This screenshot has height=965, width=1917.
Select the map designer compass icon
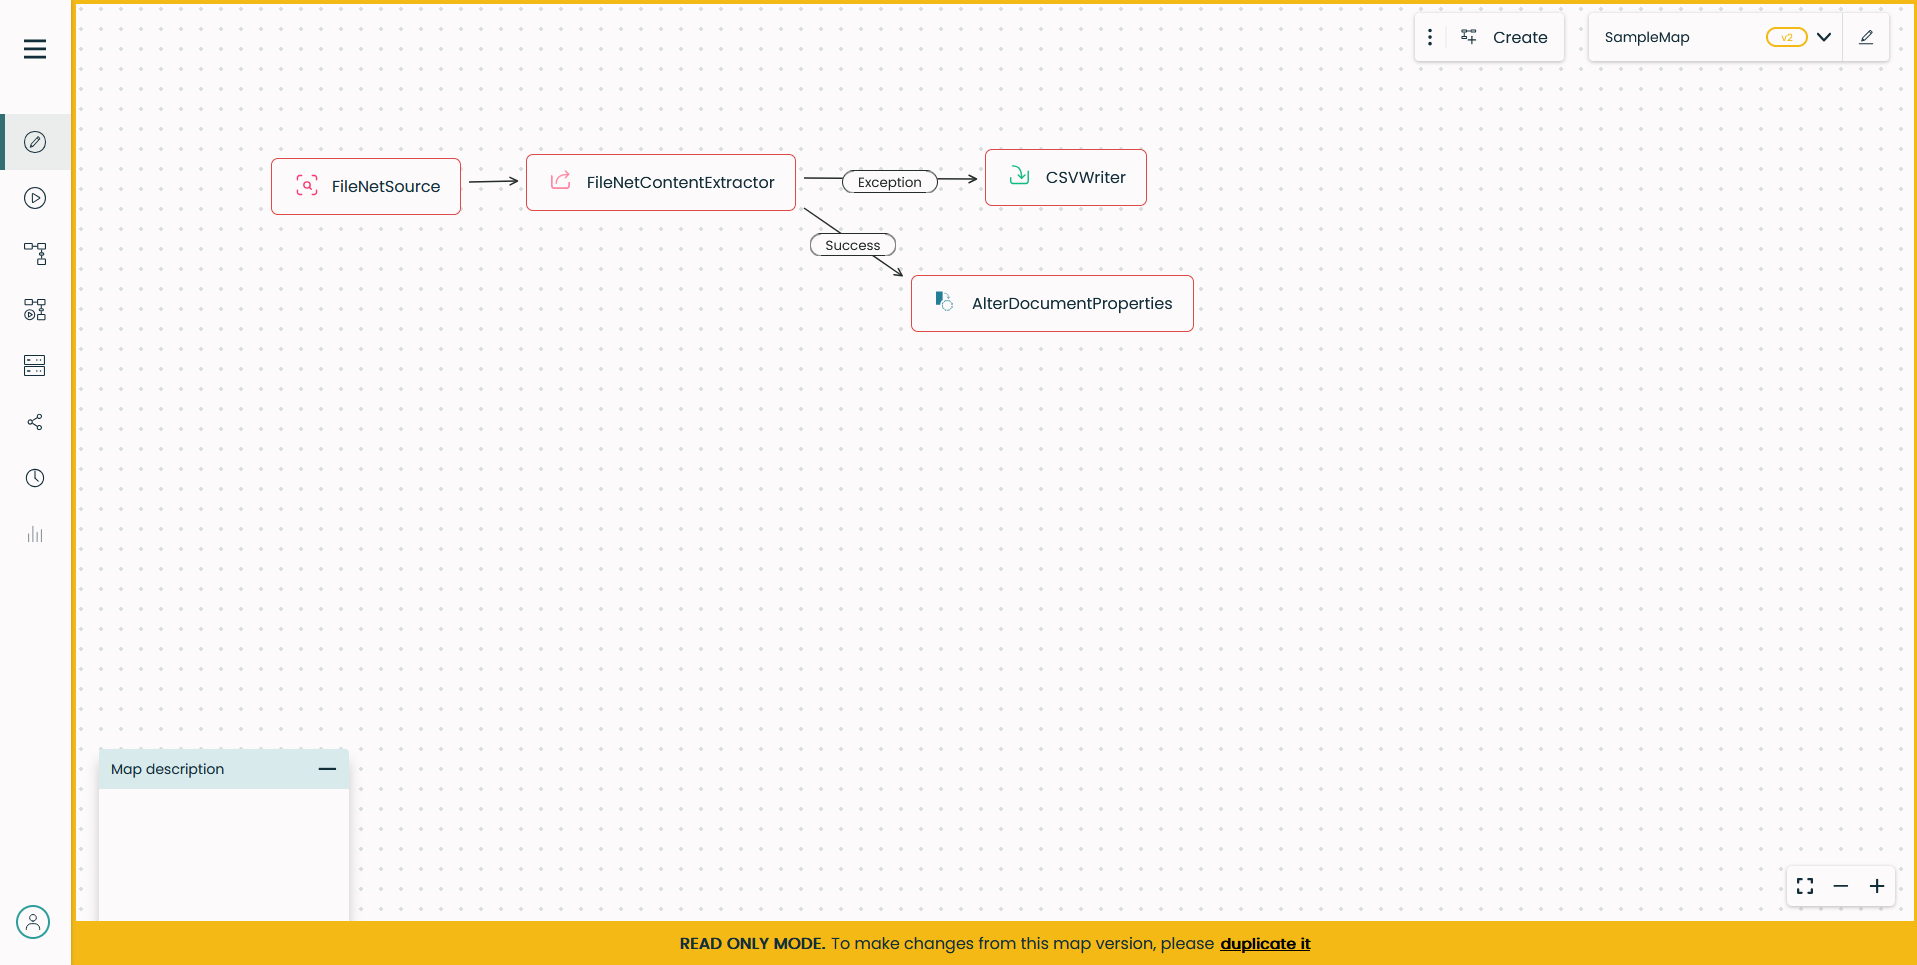coord(35,142)
